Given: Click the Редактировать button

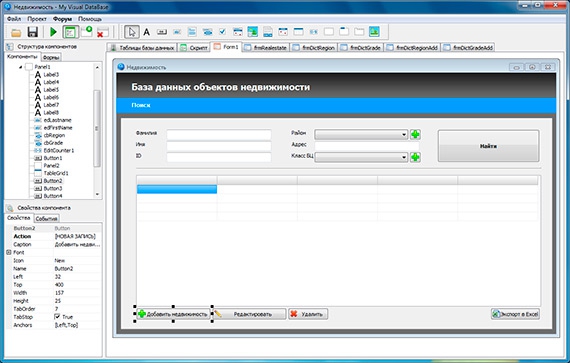Looking at the screenshot, I should [x=250, y=314].
